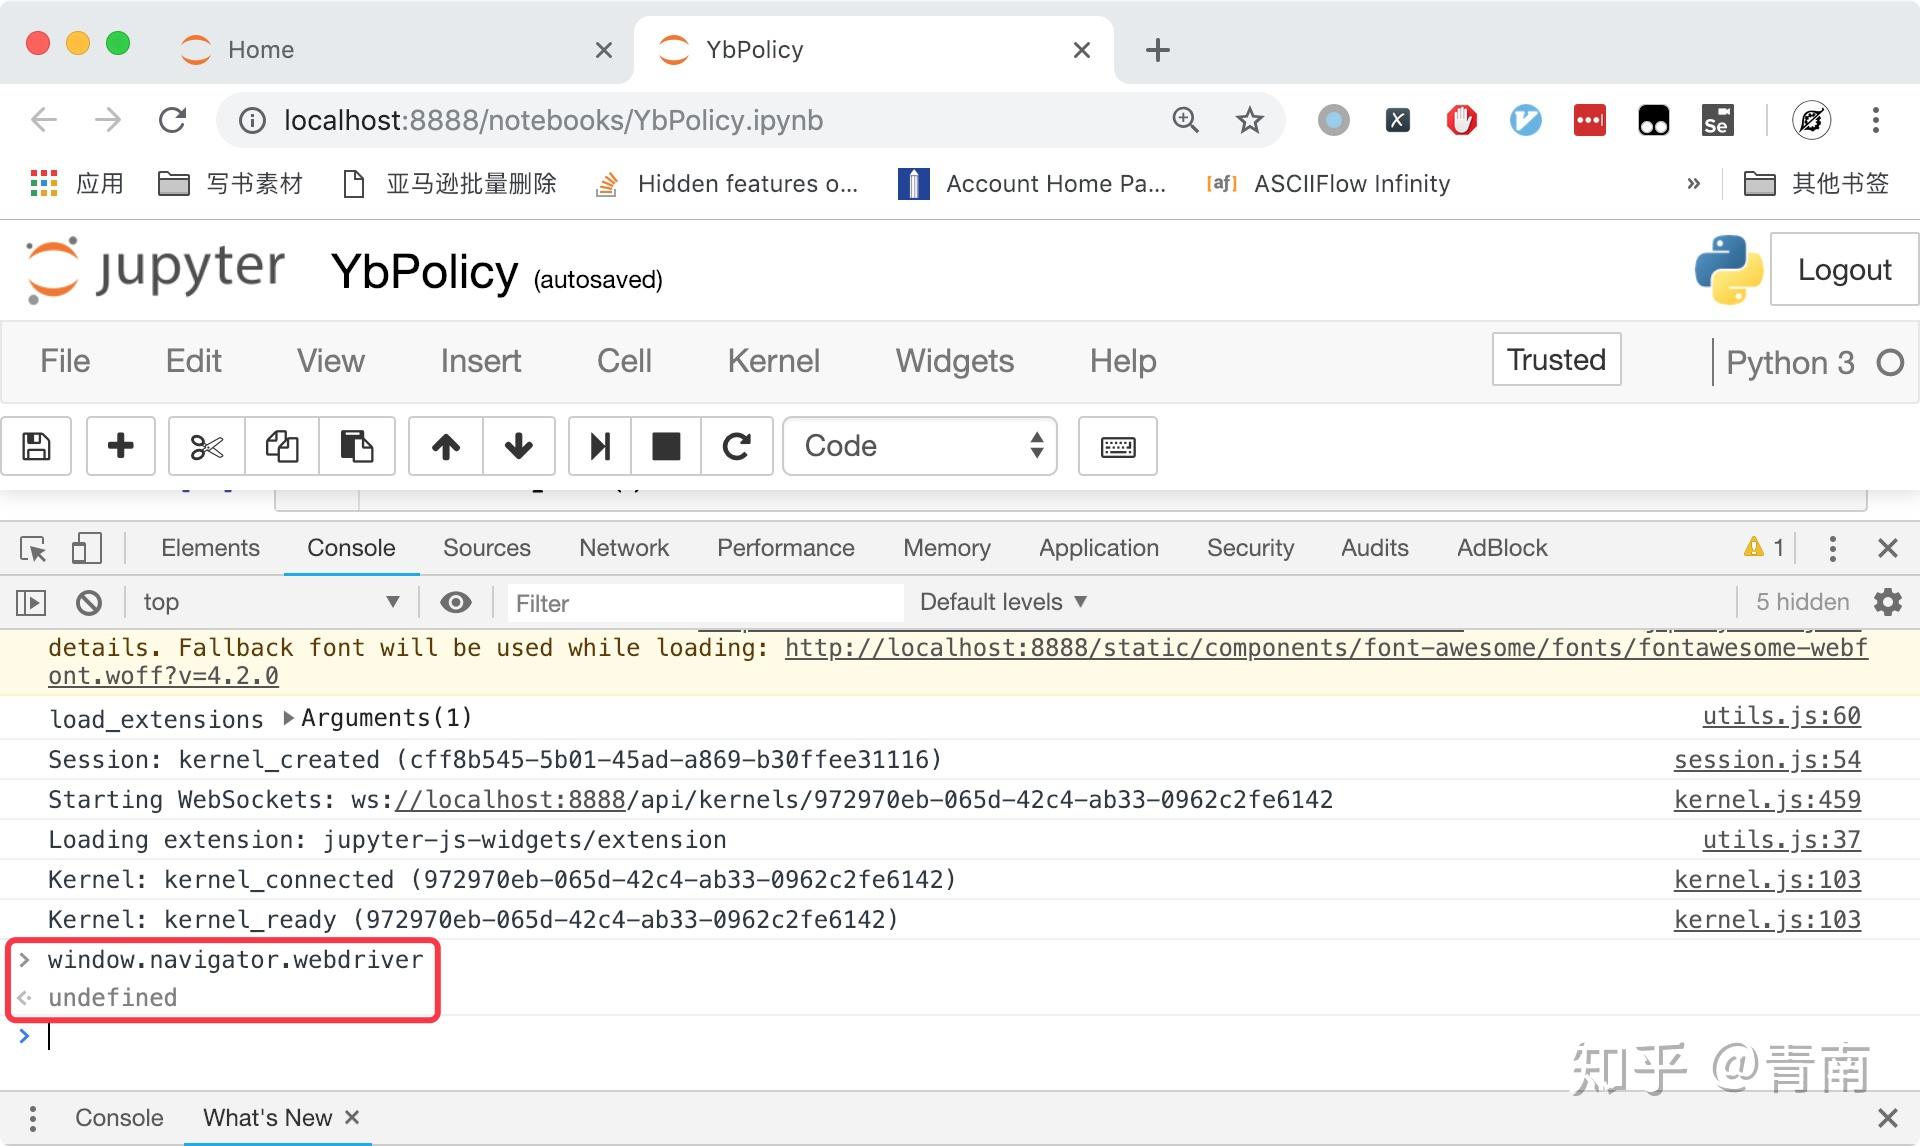Open the Kernel menu
This screenshot has width=1920, height=1146.
772,361
